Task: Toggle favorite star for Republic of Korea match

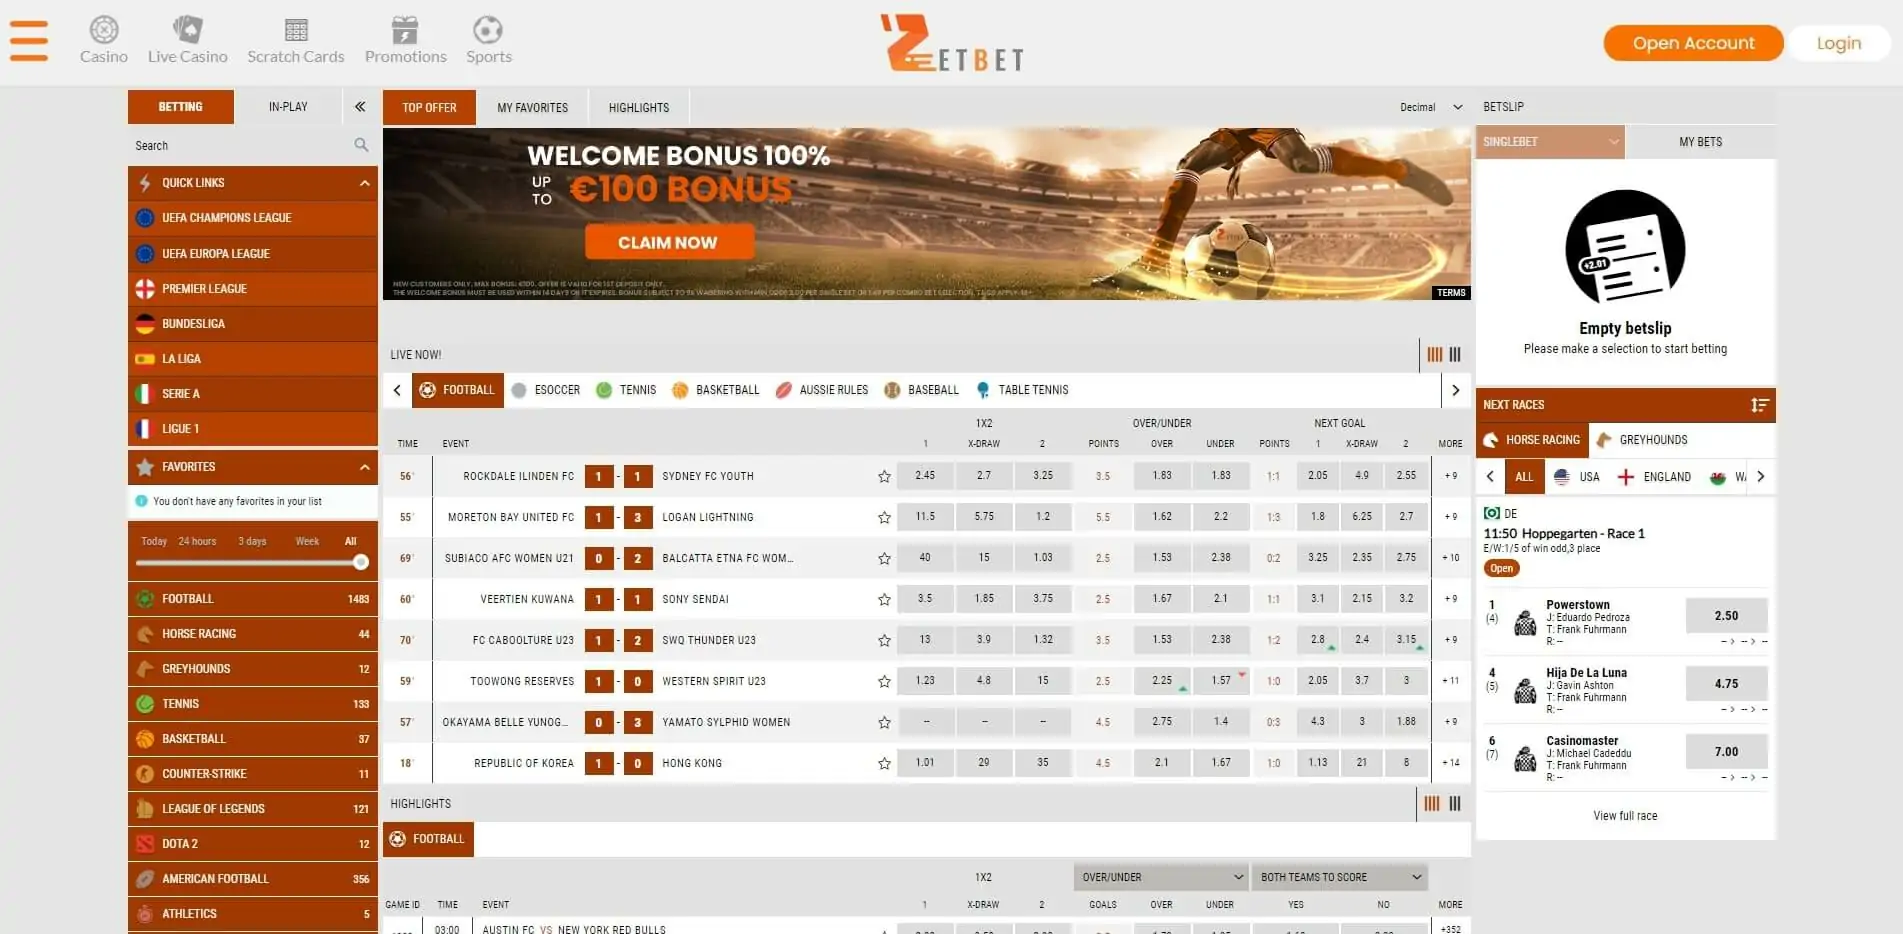Action: [883, 762]
